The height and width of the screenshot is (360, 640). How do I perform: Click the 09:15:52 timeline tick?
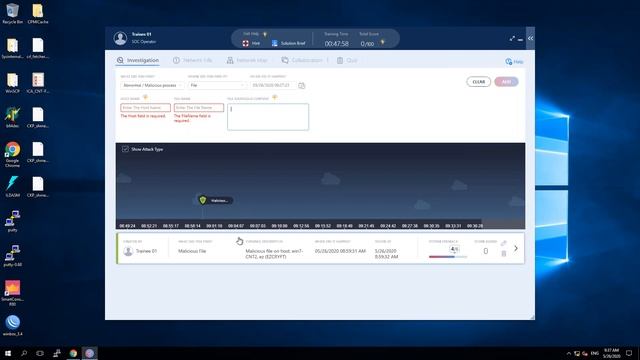(x=323, y=226)
